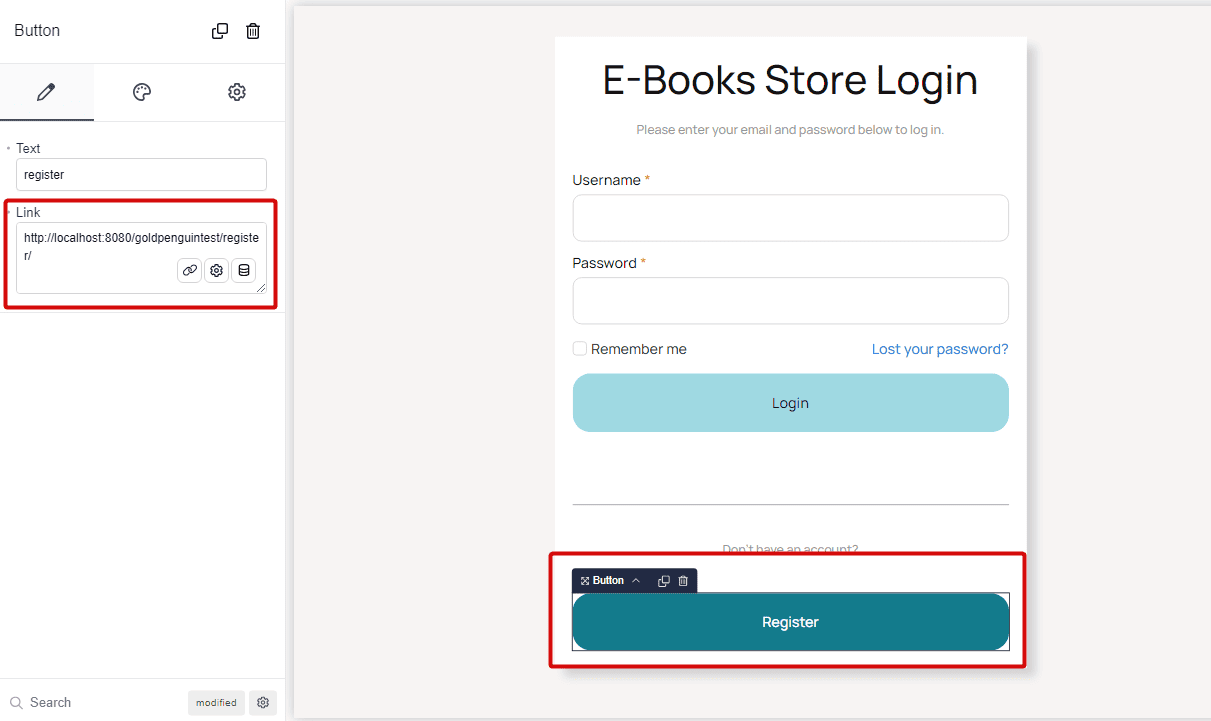Open the Style tab with the palette icon
The width and height of the screenshot is (1211, 721).
pos(142,92)
